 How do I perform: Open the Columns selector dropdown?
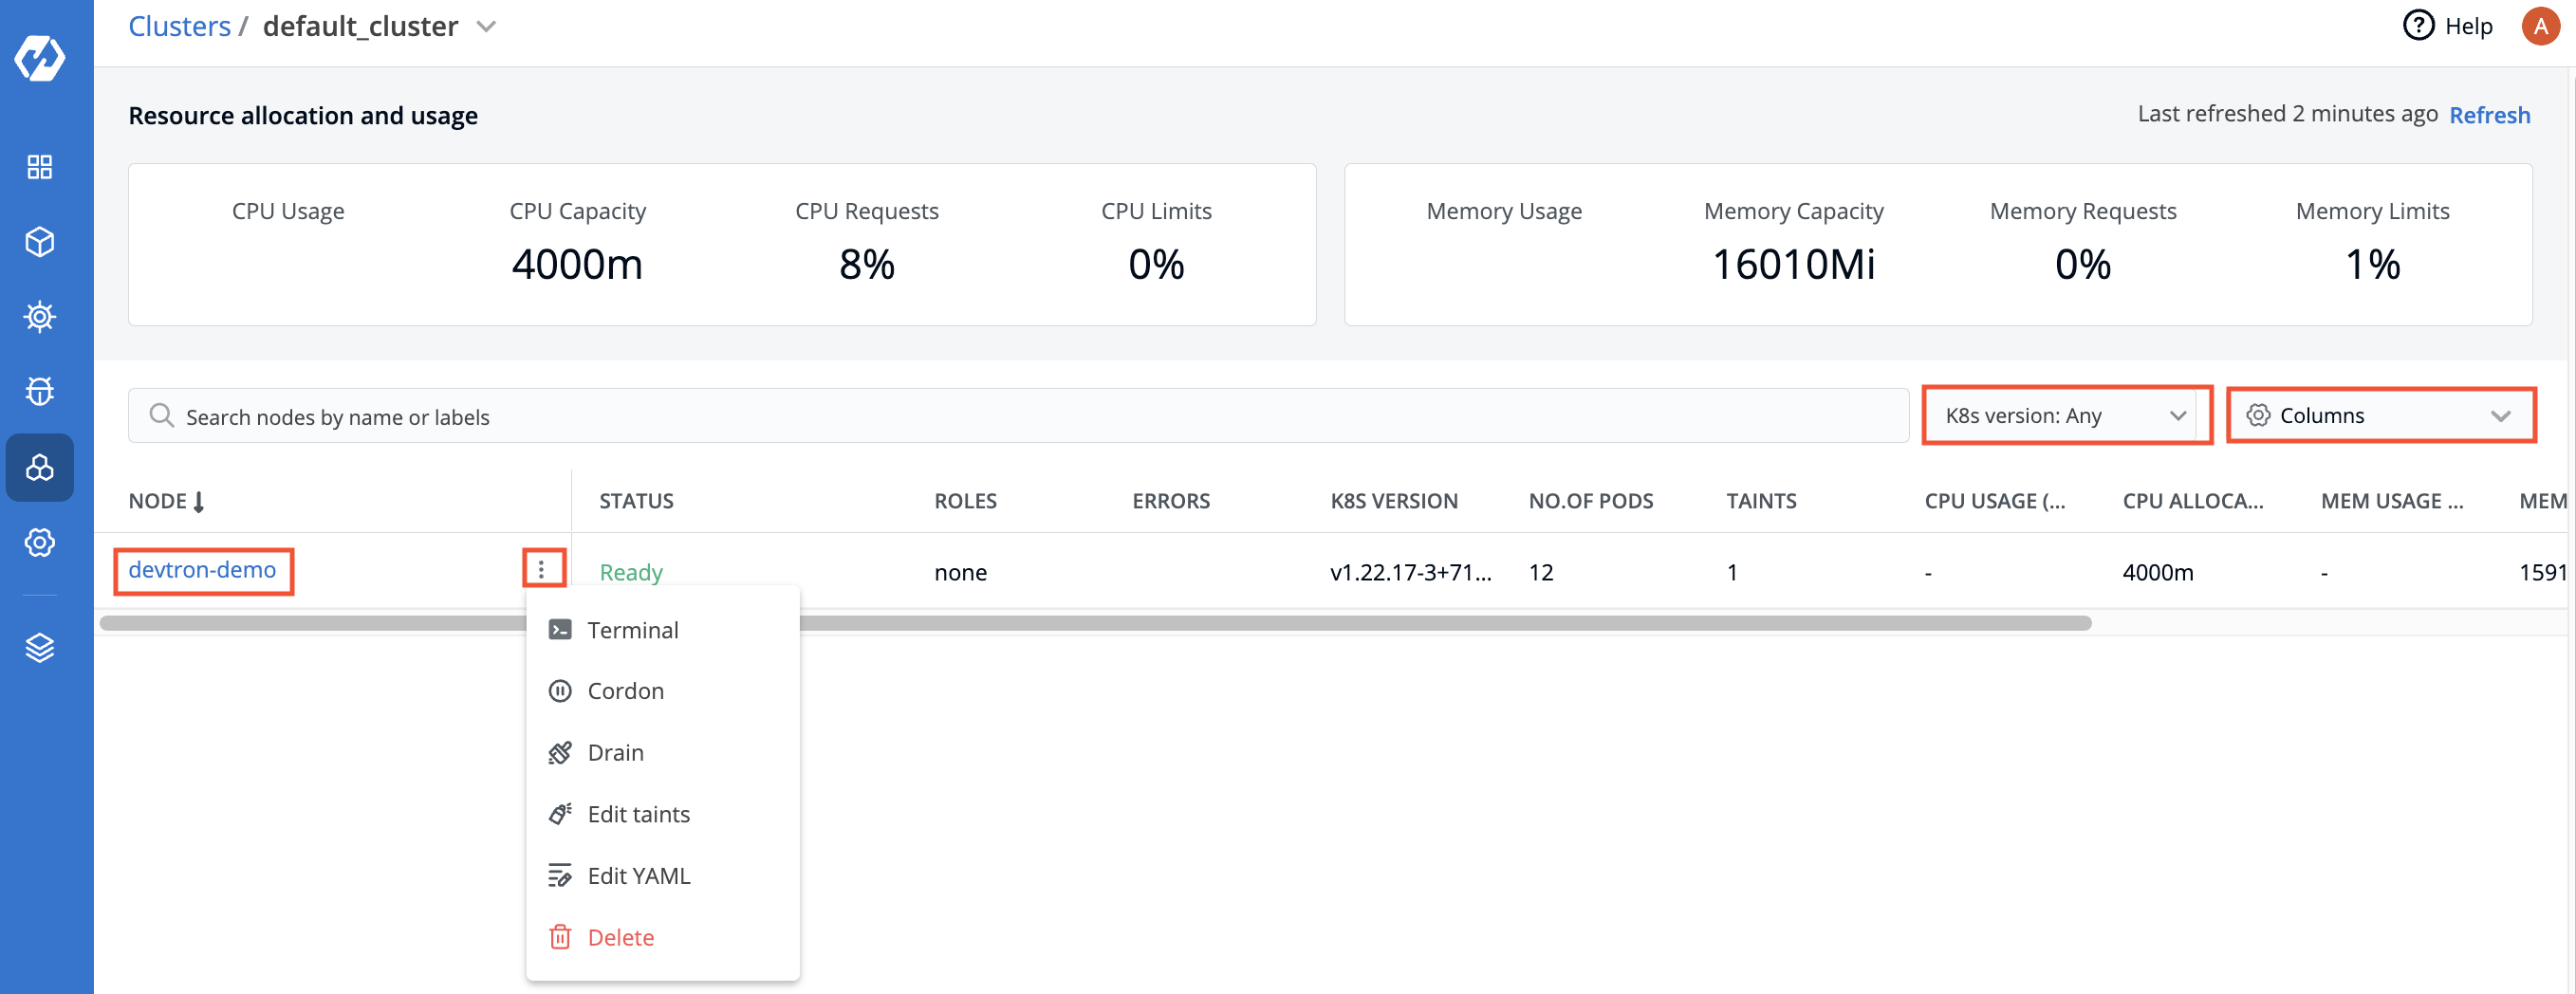[2379, 416]
